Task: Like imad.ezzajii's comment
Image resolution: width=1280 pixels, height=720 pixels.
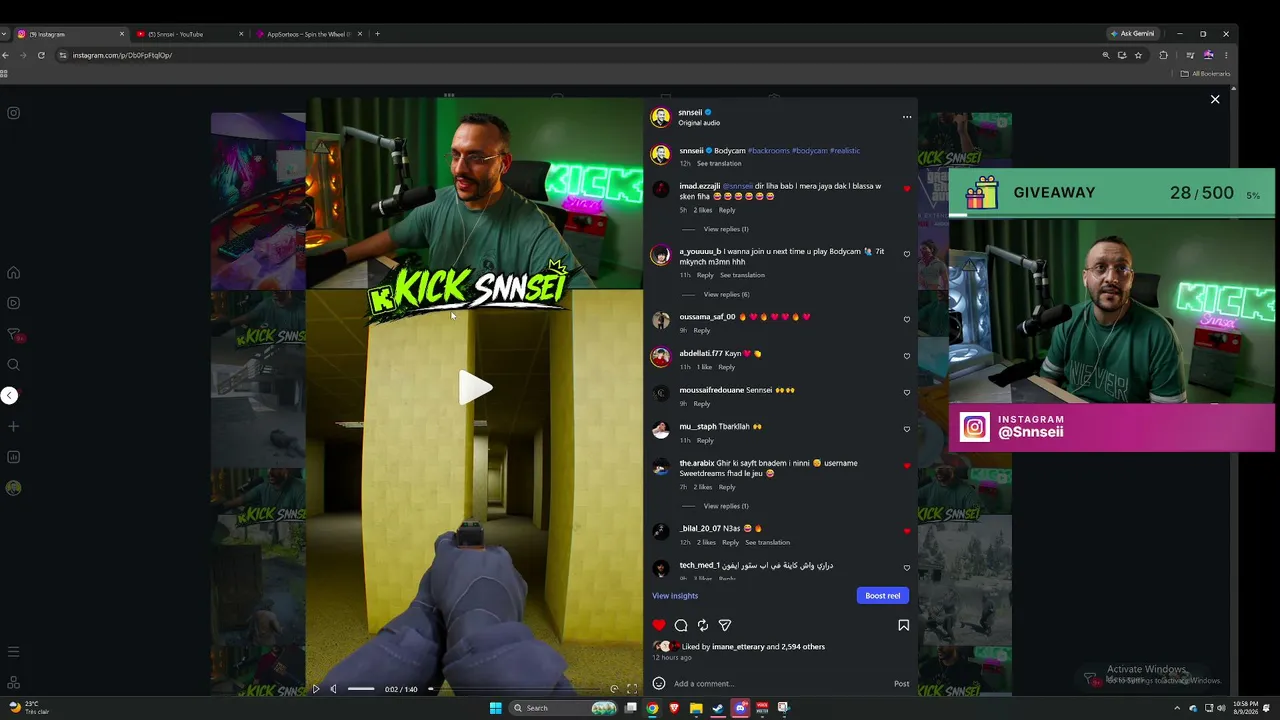Action: pos(907,189)
